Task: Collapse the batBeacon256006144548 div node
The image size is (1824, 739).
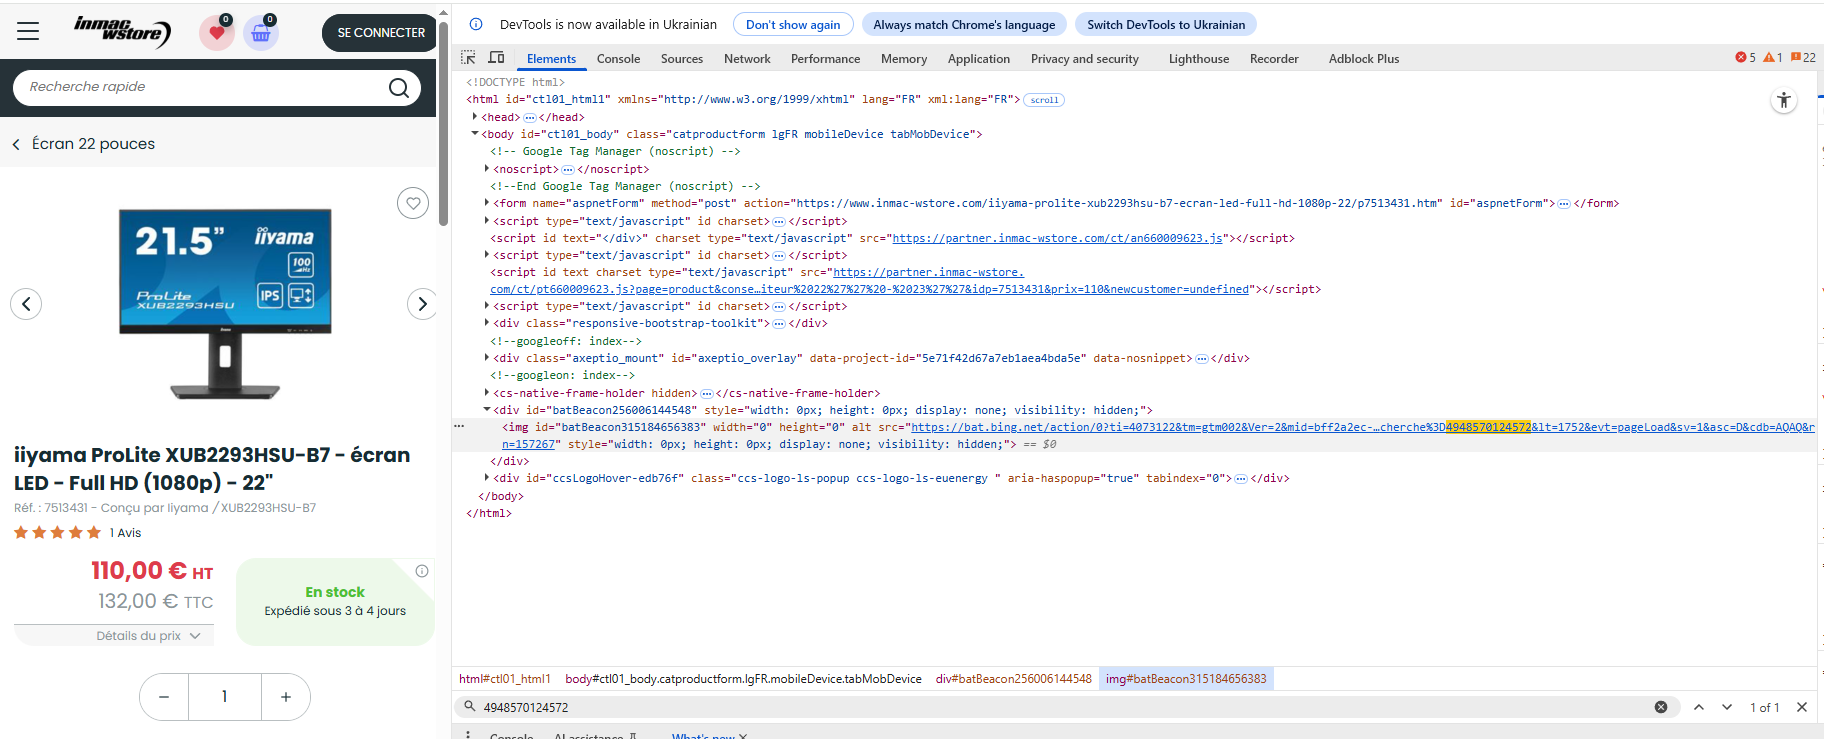Action: [487, 410]
